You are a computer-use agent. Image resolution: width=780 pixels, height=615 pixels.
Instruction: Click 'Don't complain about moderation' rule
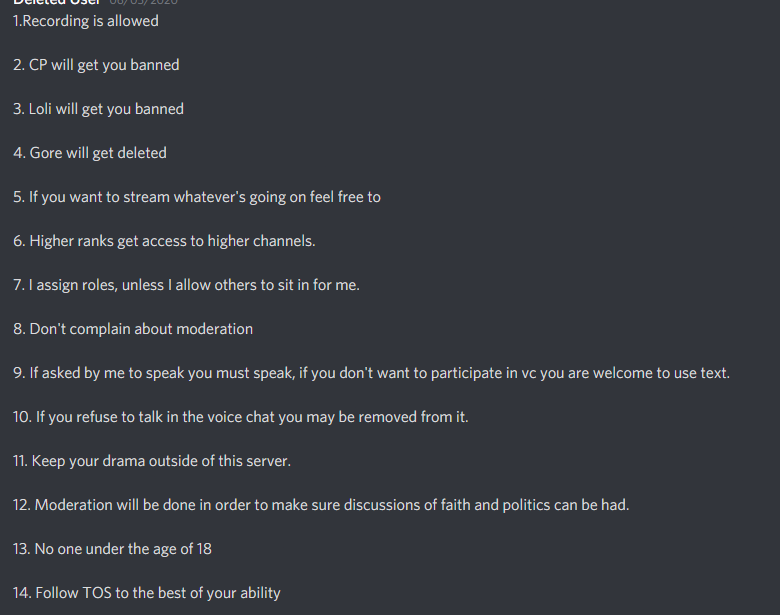point(133,329)
